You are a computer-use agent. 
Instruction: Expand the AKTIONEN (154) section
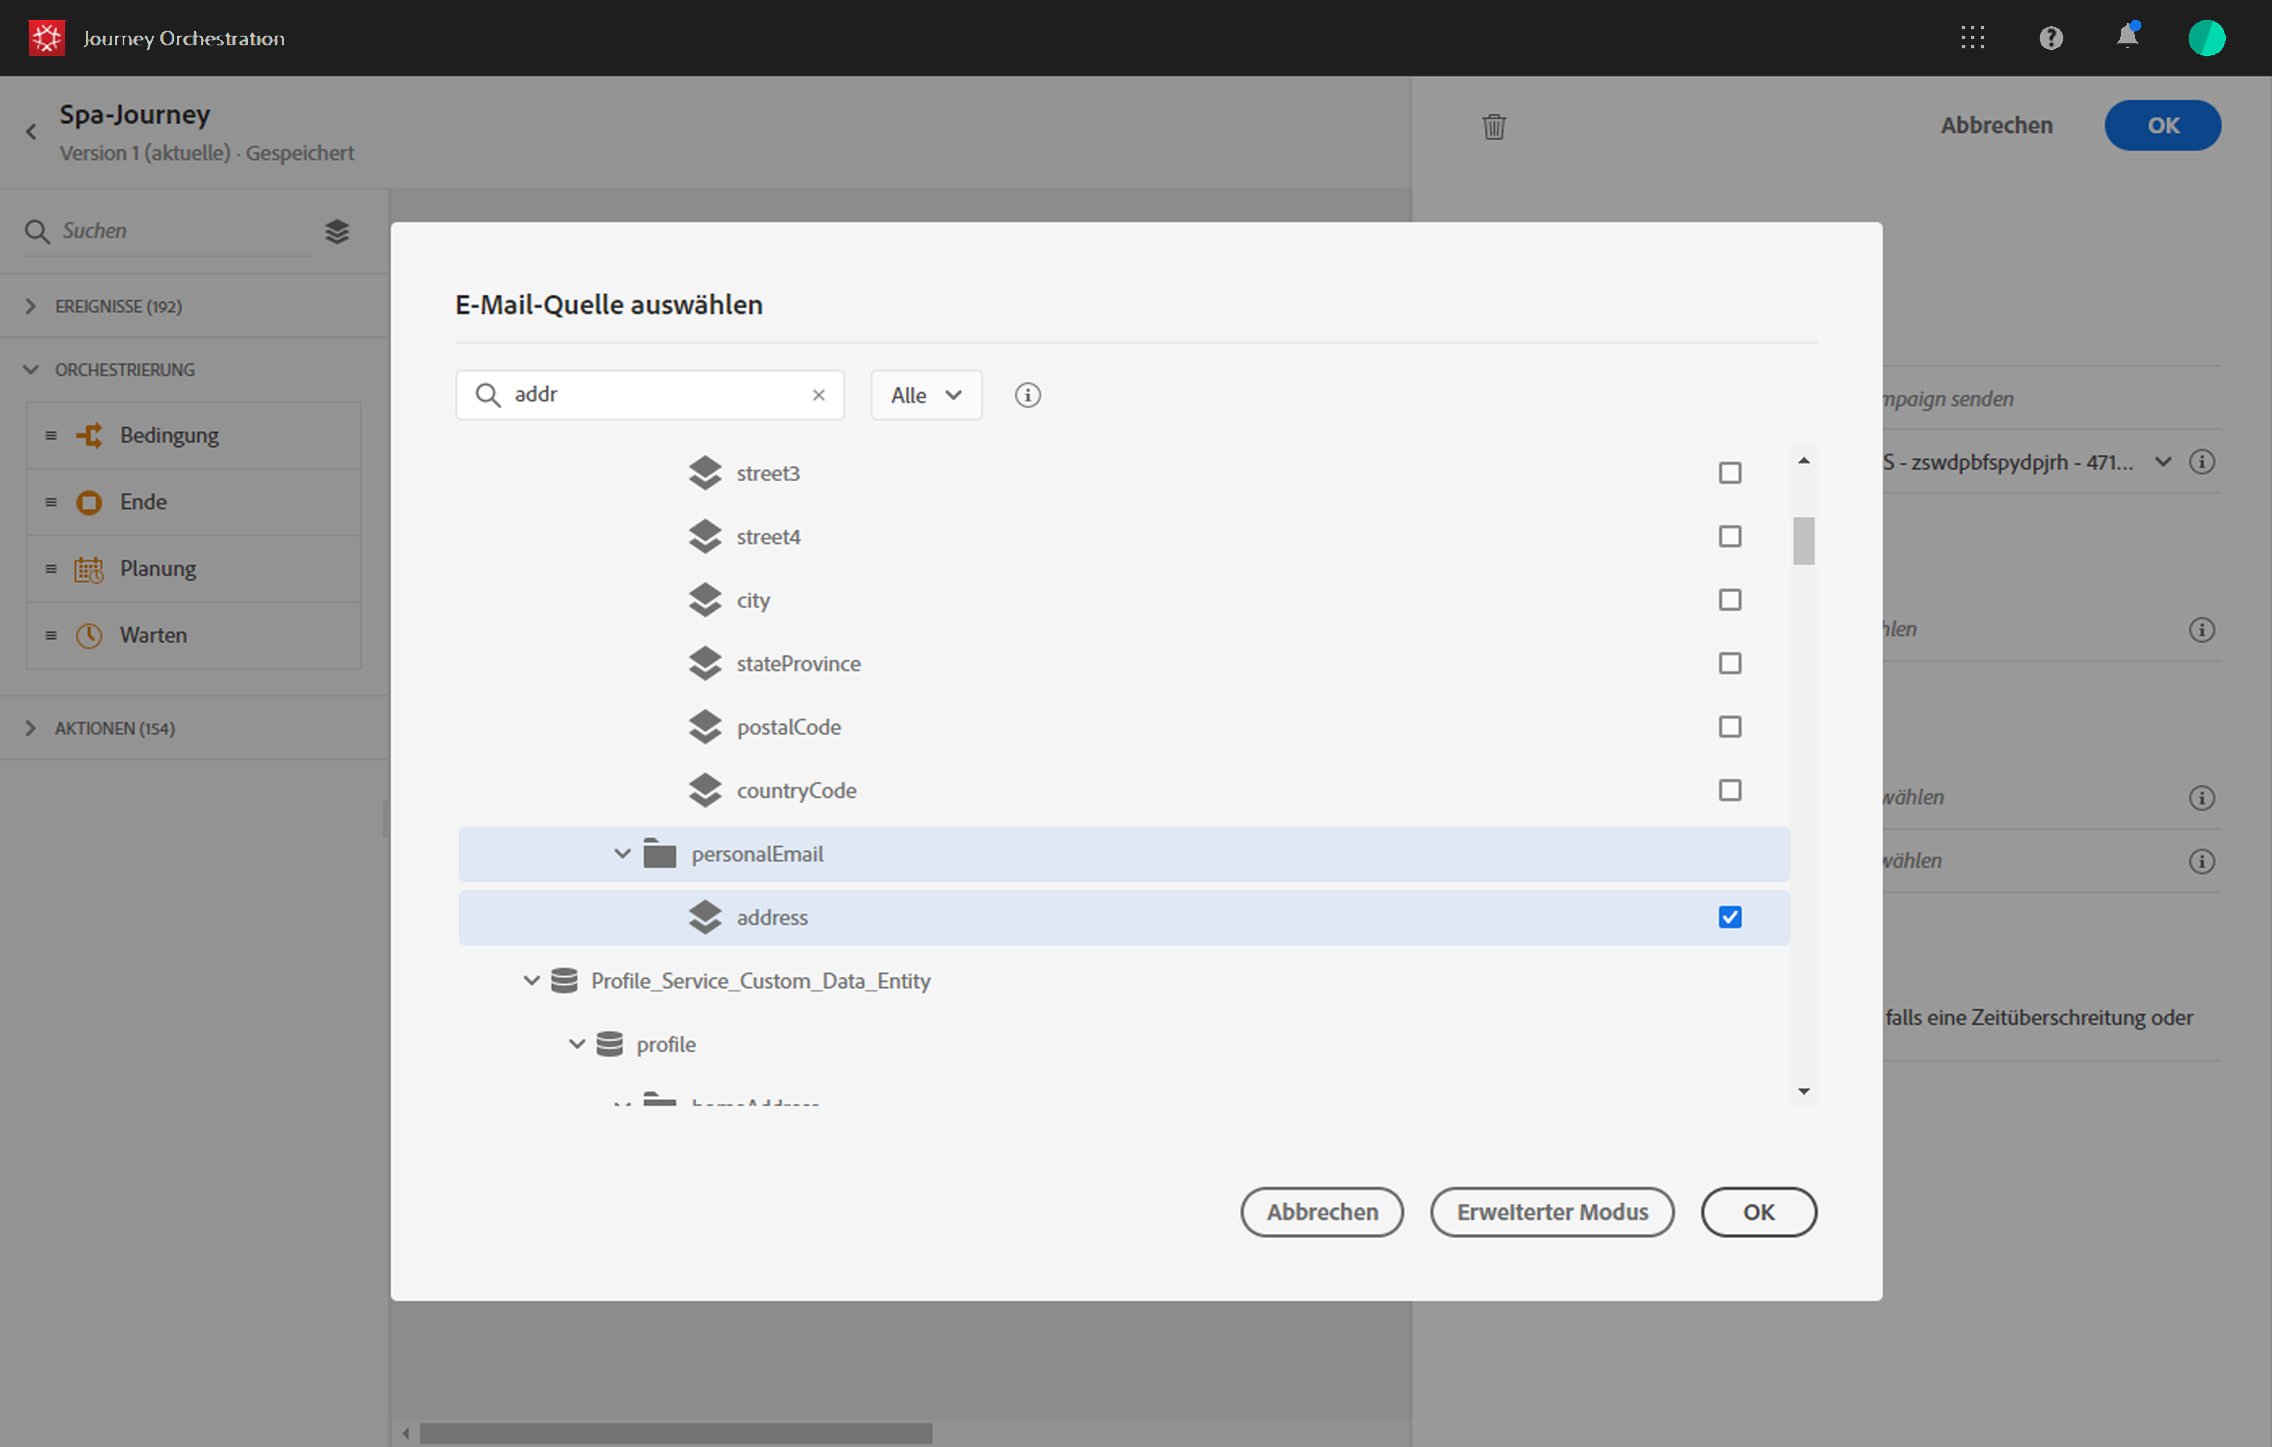(x=31, y=728)
